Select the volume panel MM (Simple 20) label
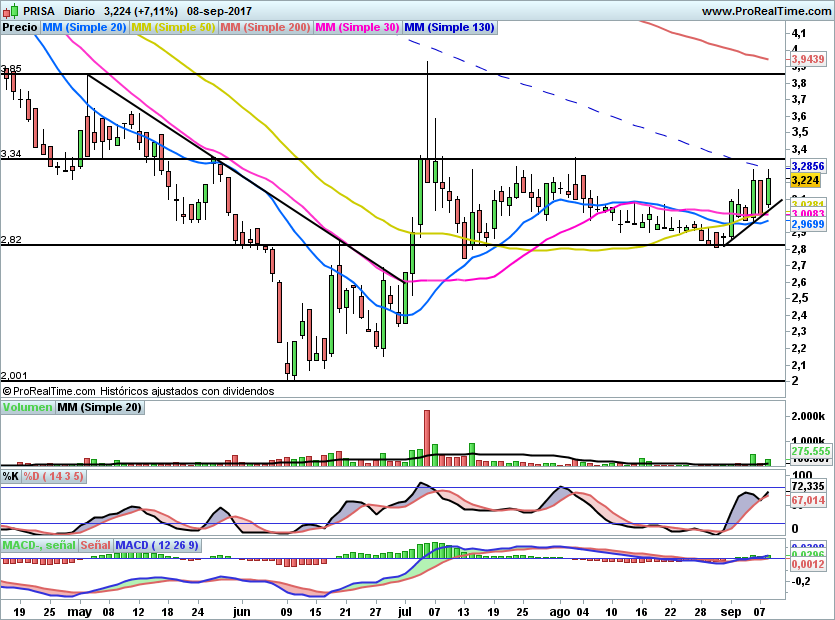This screenshot has height=620, width=835. (x=99, y=407)
